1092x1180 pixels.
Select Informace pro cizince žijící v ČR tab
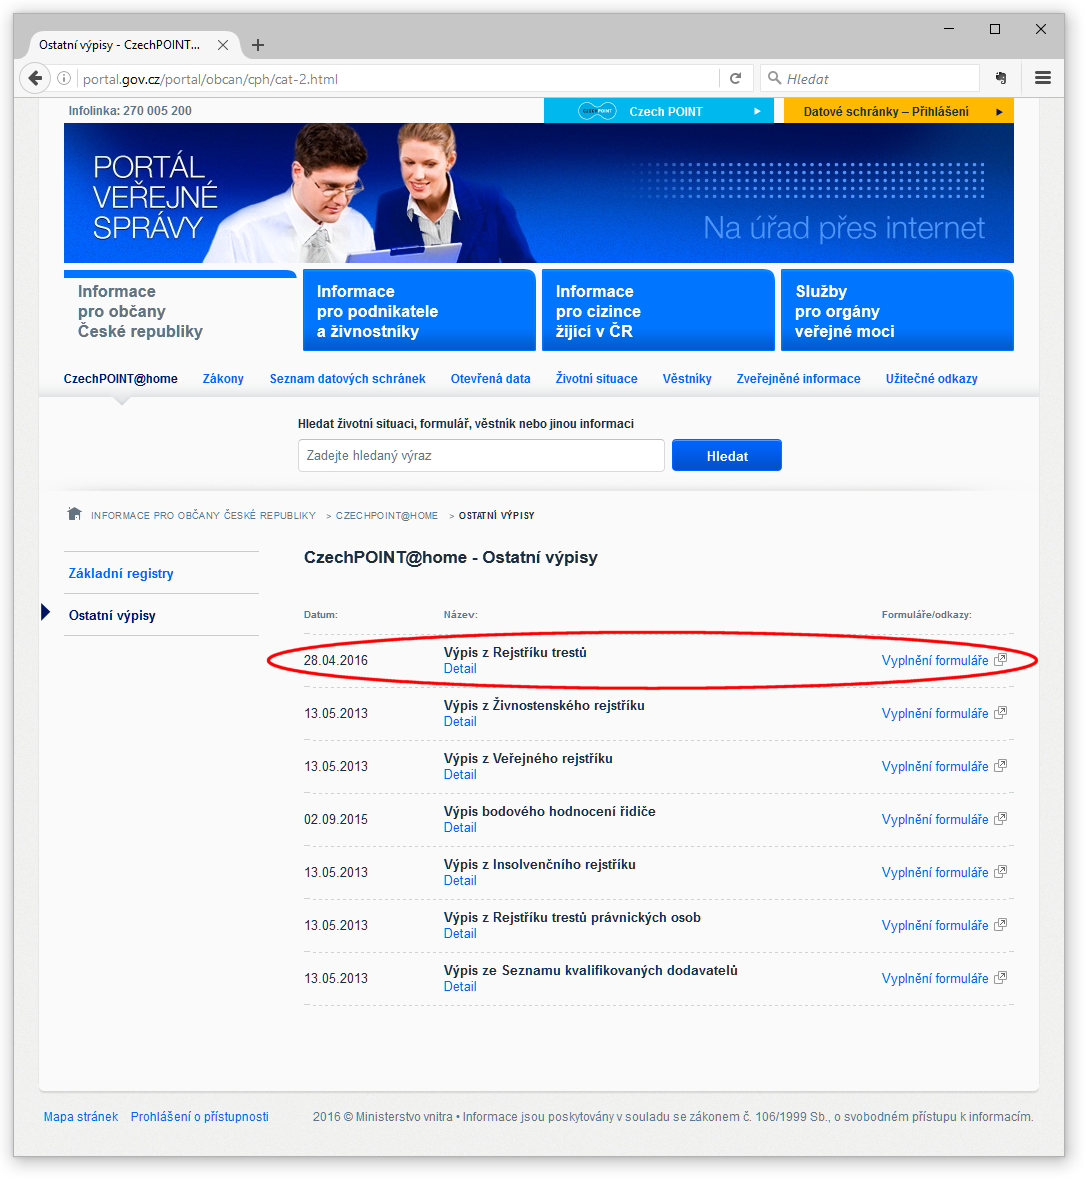click(x=659, y=311)
